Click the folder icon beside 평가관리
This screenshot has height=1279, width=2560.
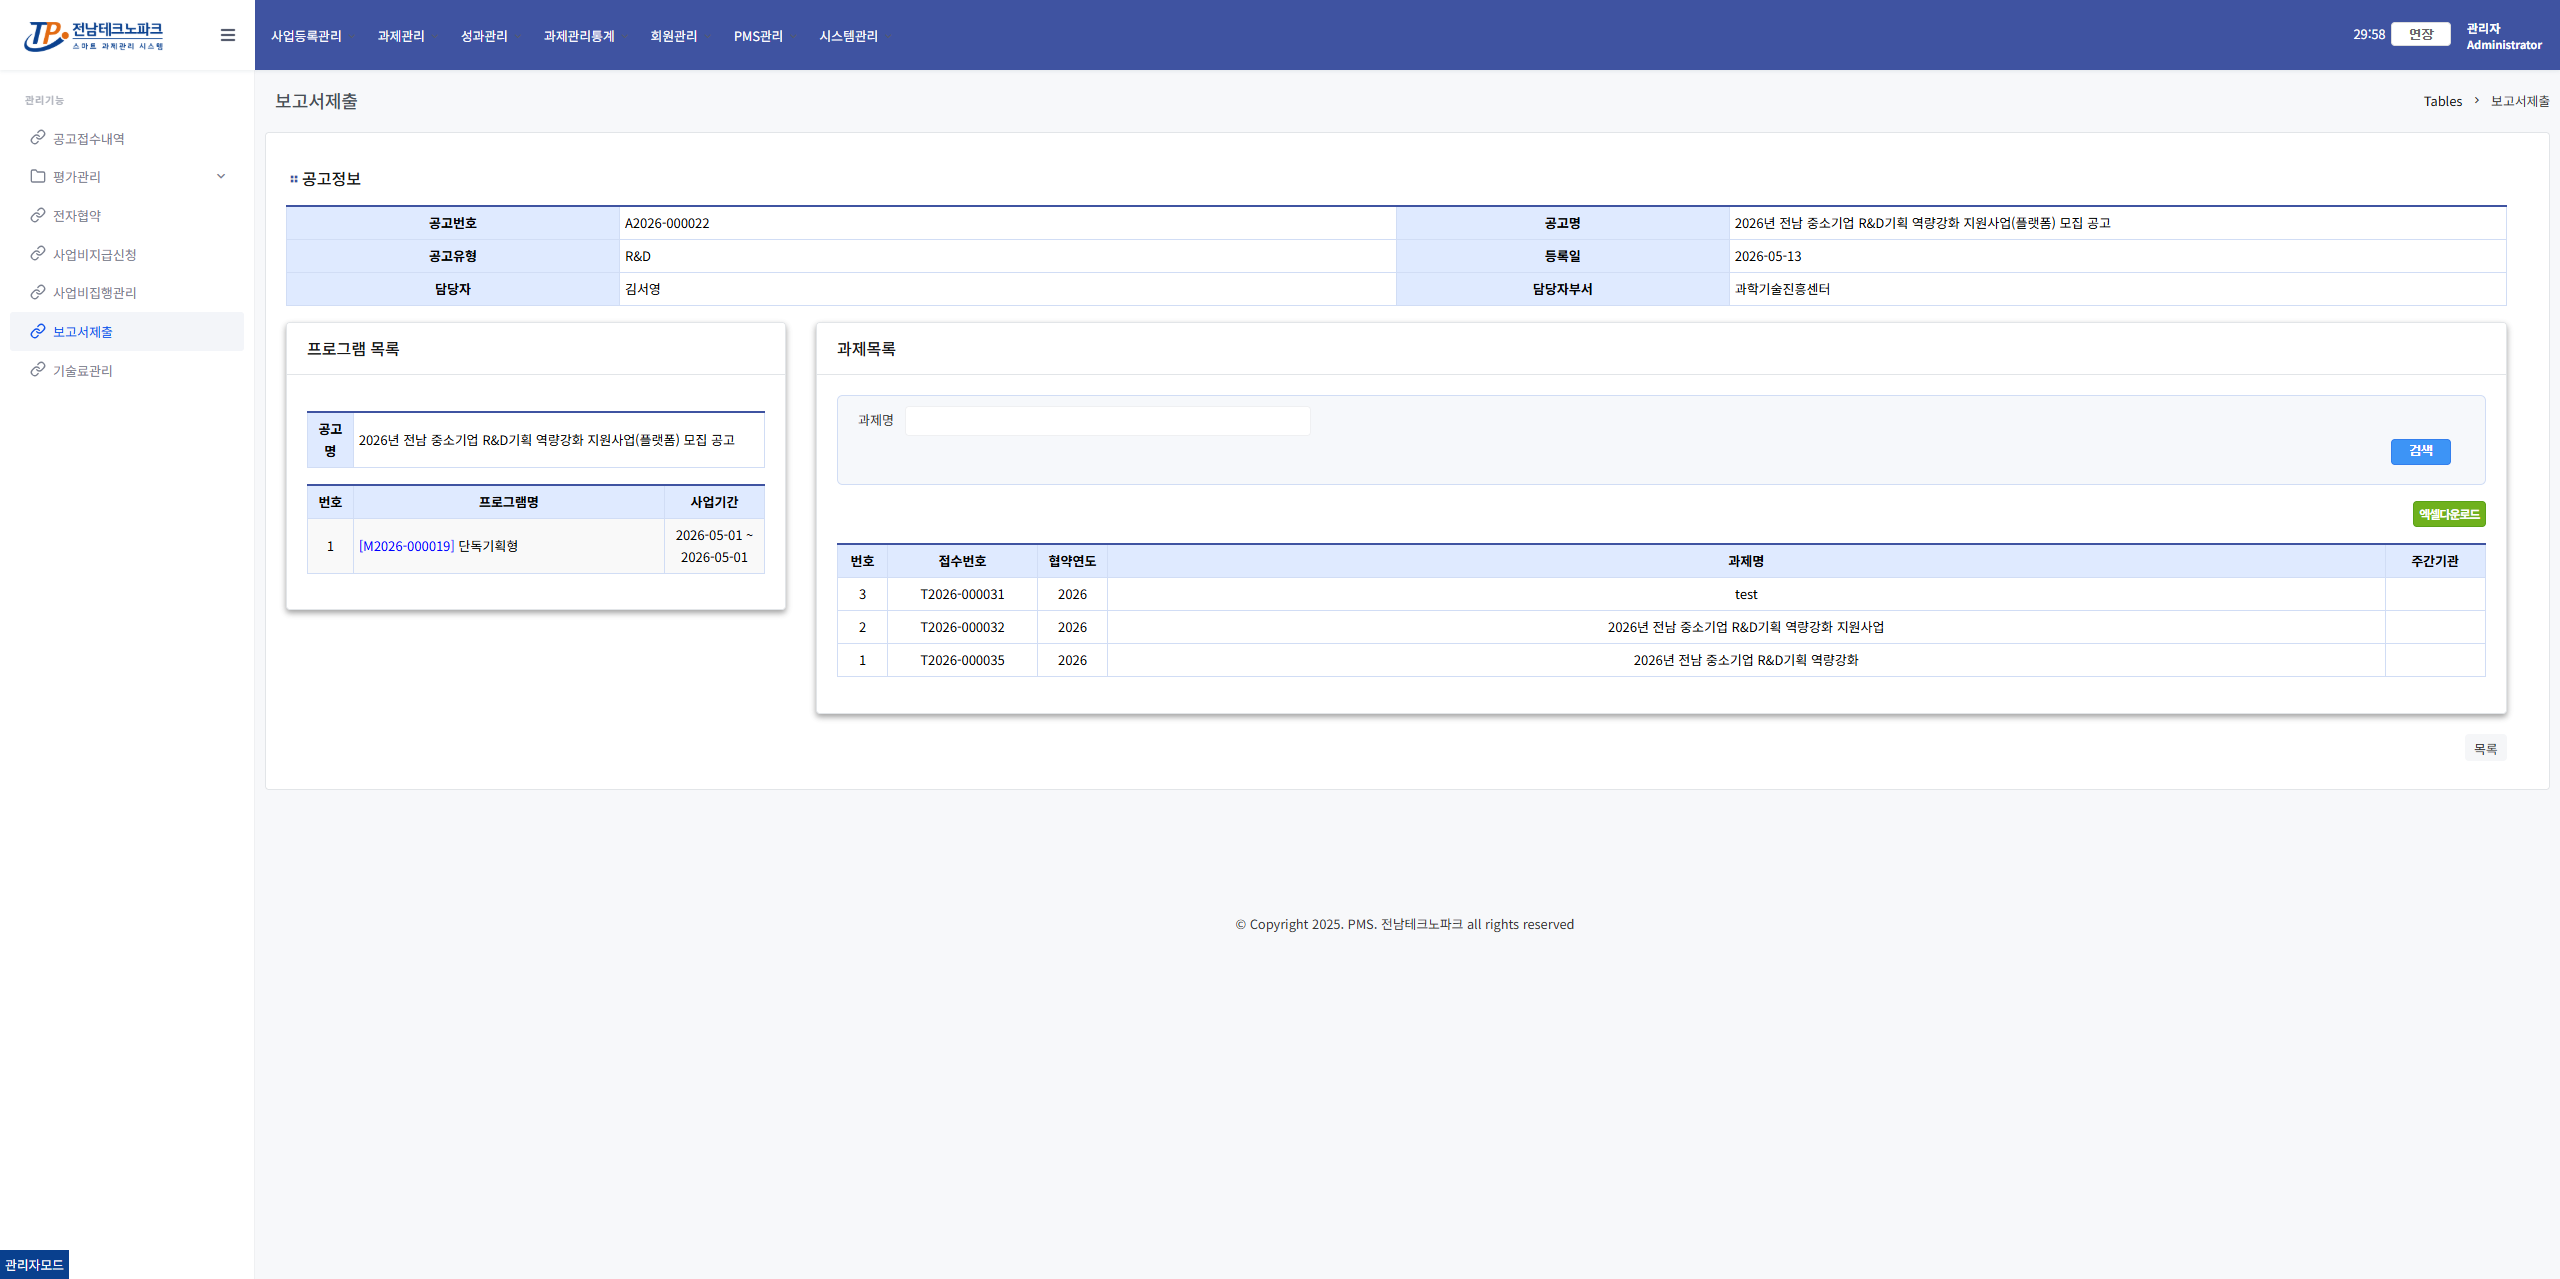[38, 176]
